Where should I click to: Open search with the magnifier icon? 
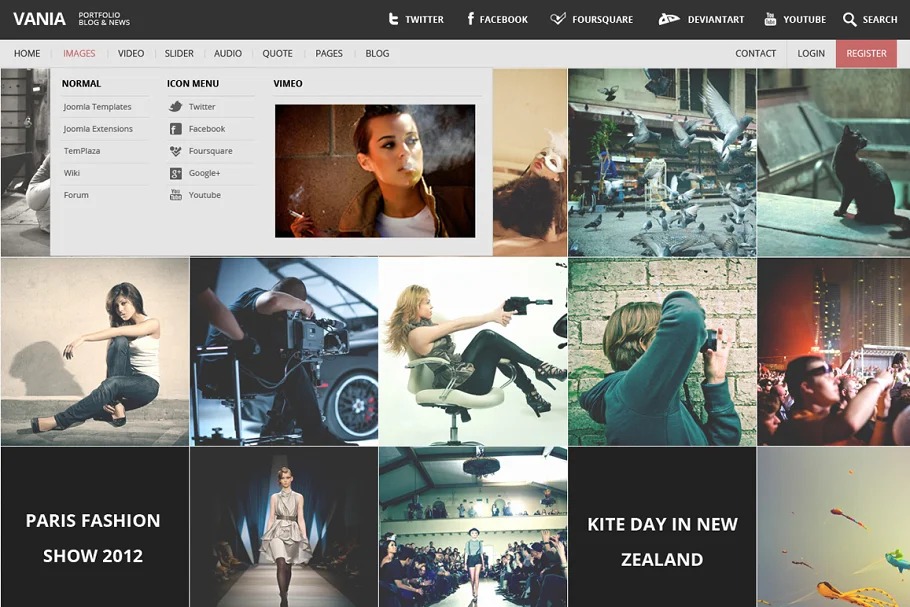tap(850, 19)
